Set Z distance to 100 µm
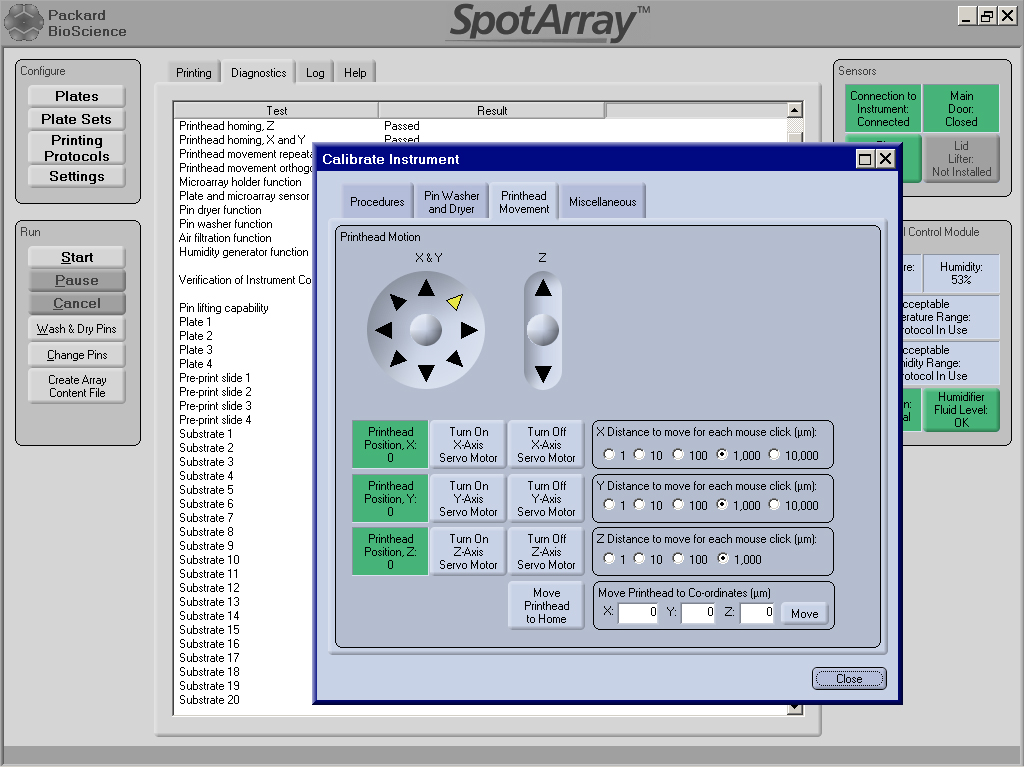1024x768 pixels. (679, 558)
